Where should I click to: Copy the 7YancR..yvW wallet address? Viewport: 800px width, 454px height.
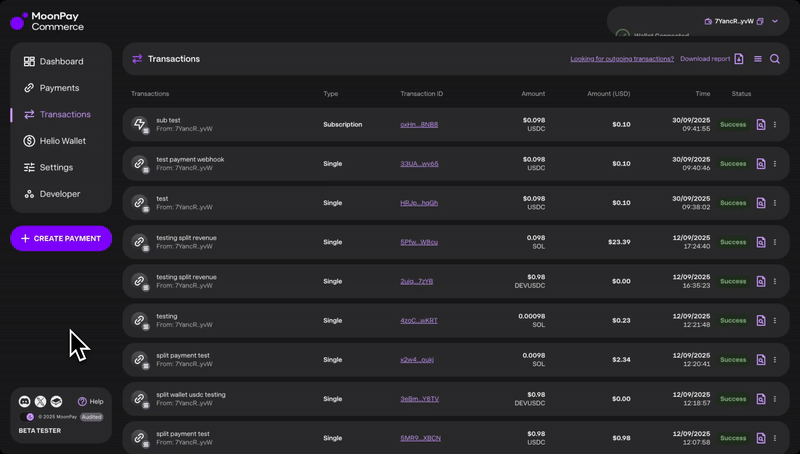pos(760,21)
